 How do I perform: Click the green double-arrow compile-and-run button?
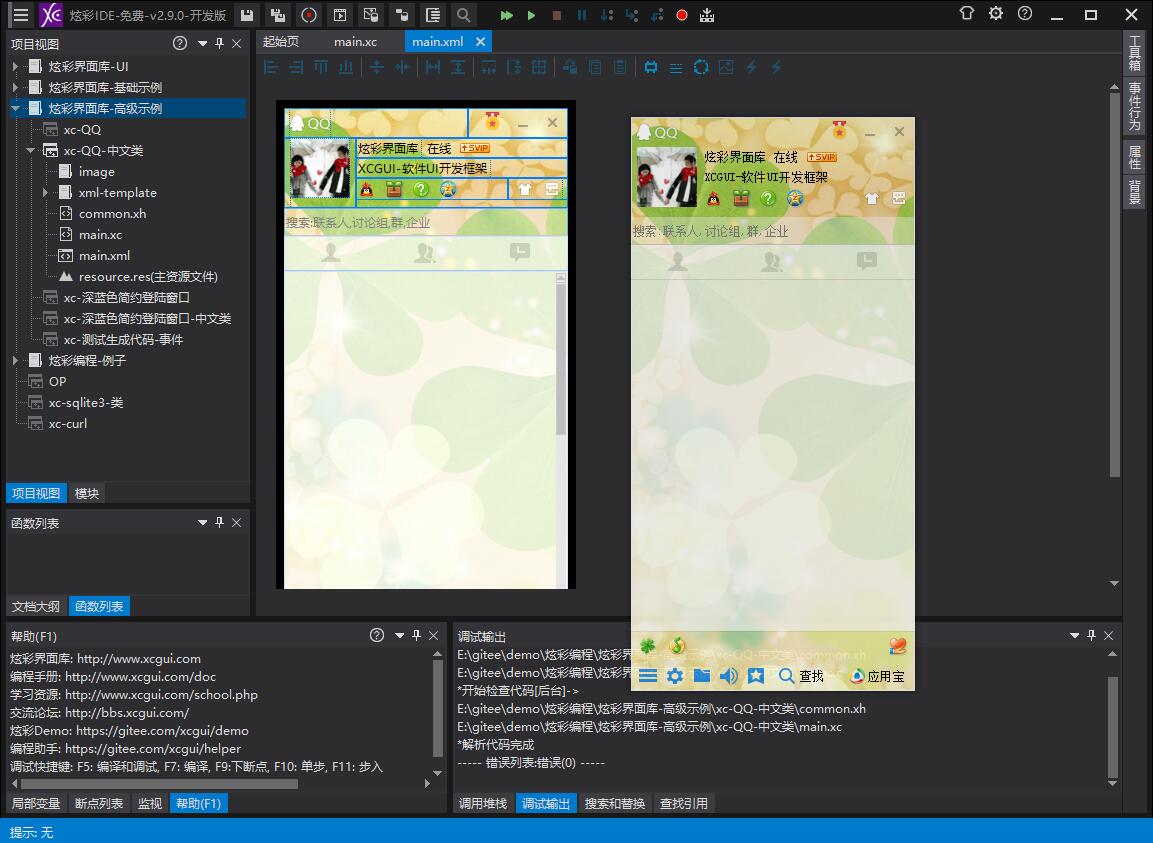pos(506,15)
